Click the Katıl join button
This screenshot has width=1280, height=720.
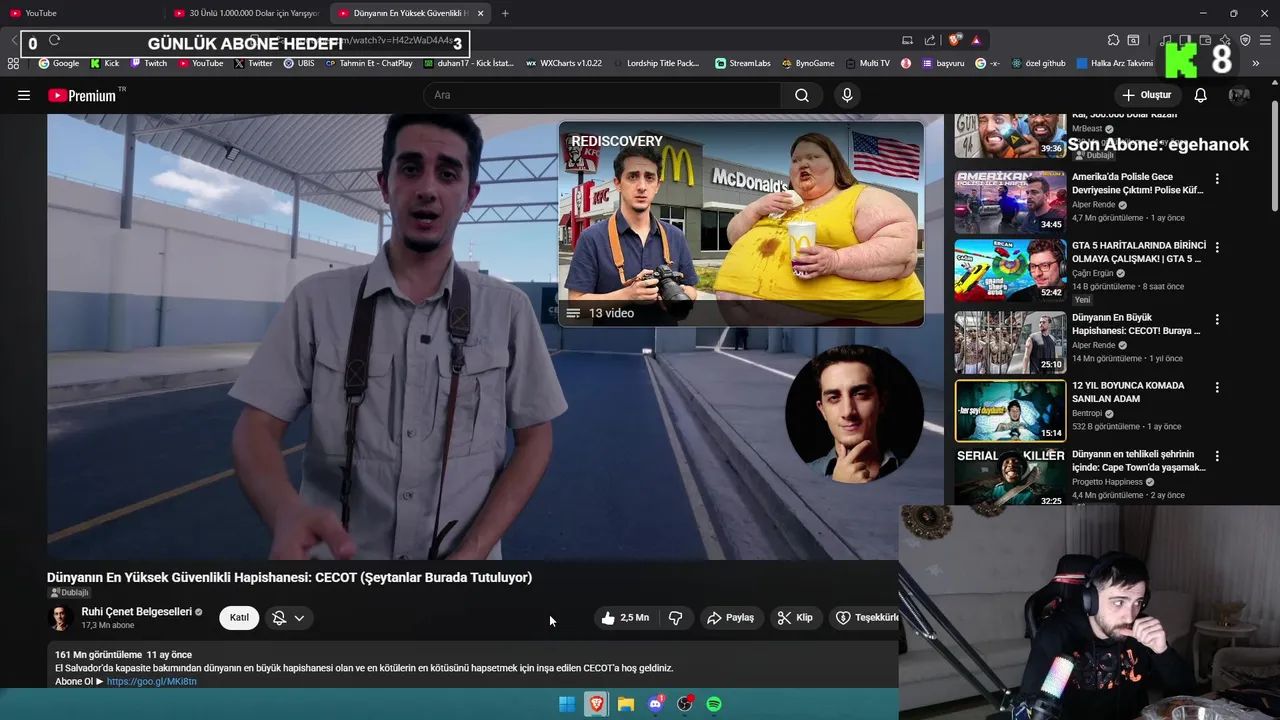(239, 618)
